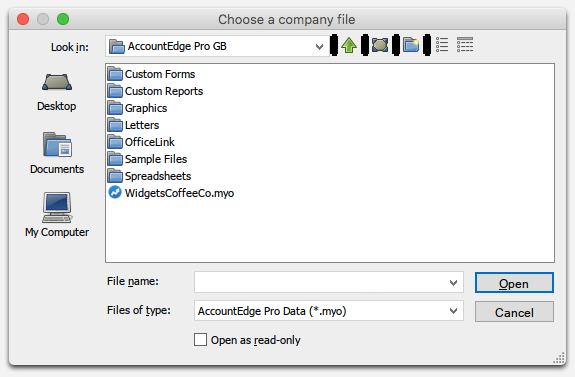Viewport: 575px width, 377px height.
Task: Click the WidgetsCoffeeCo.myo file icon
Action: (115, 193)
